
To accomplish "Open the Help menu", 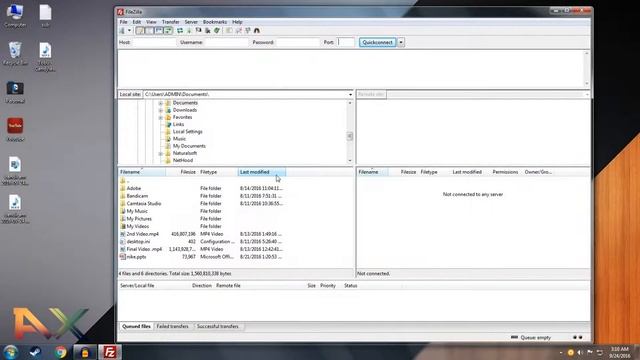I will click(x=237, y=22).
